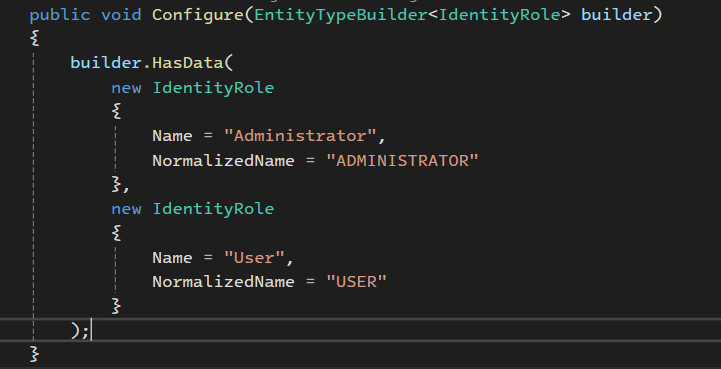Click the "ADMINISTRATOR" normalized string

point(402,161)
